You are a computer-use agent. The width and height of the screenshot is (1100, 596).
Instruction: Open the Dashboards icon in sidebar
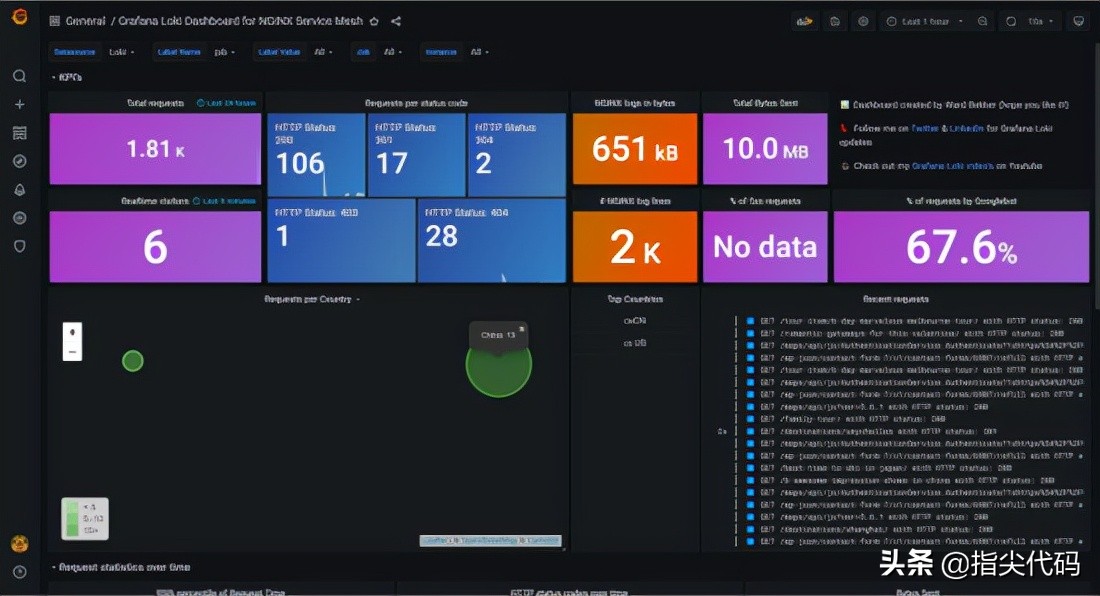pyautogui.click(x=19, y=133)
